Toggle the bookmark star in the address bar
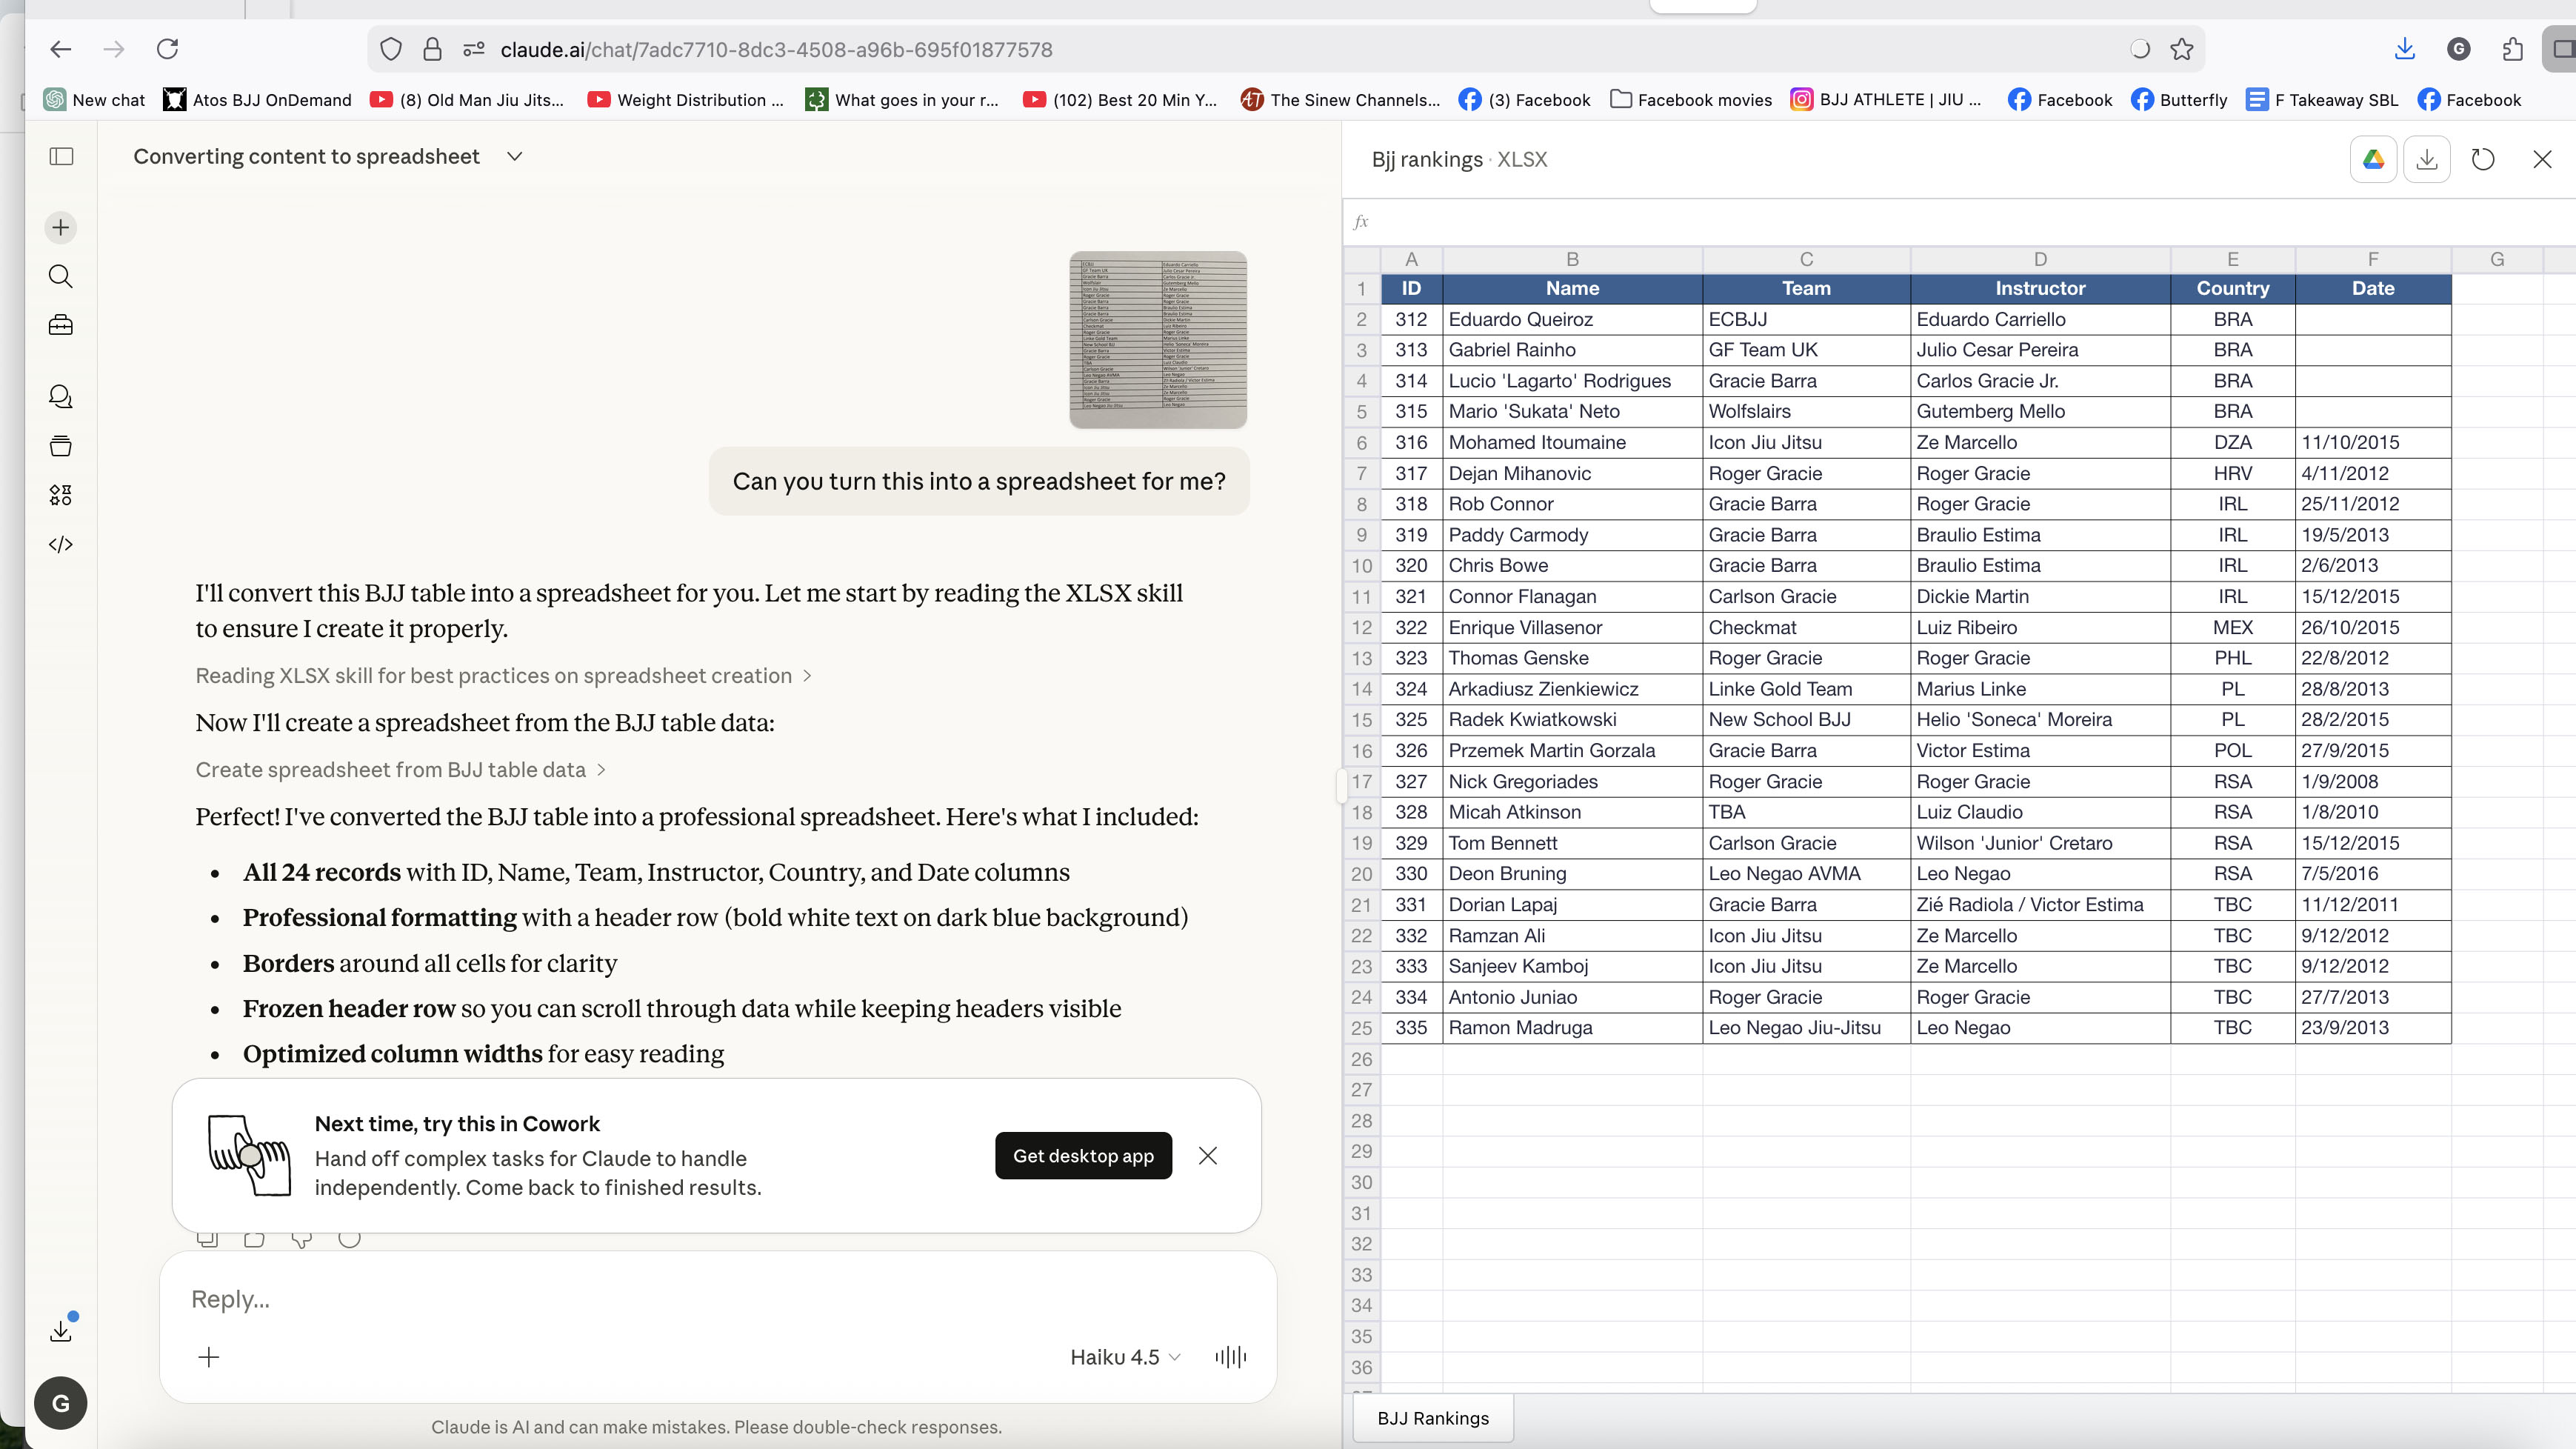This screenshot has width=2576, height=1449. (2180, 49)
